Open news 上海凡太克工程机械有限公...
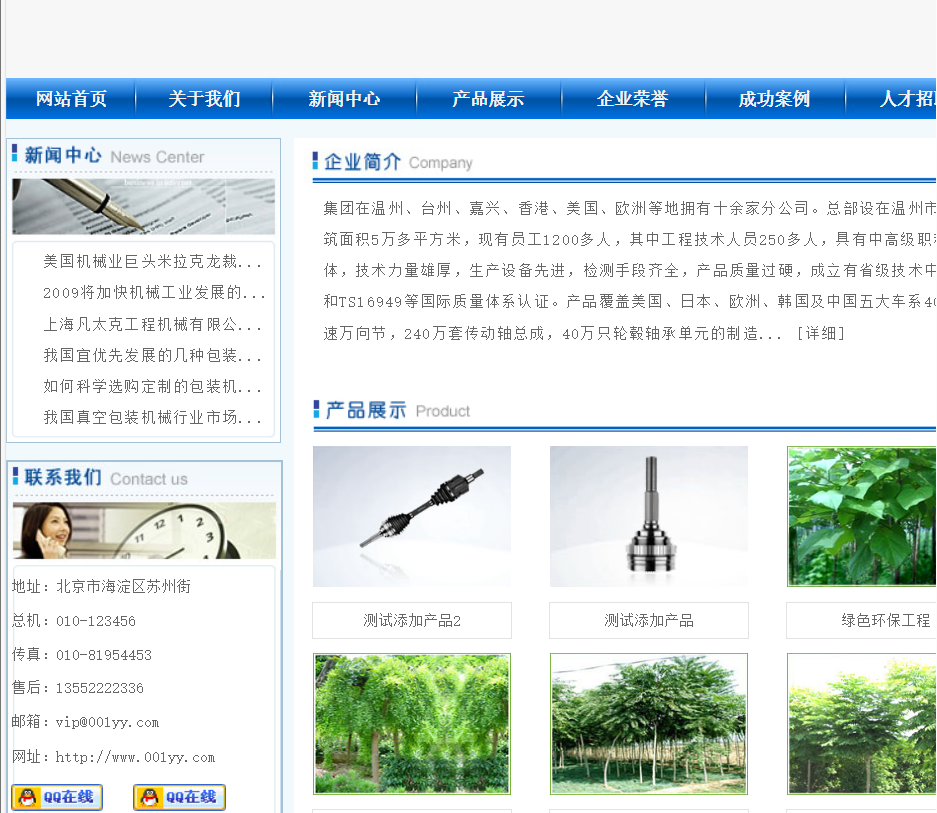Screen dimensions: 937x813 (x=152, y=325)
